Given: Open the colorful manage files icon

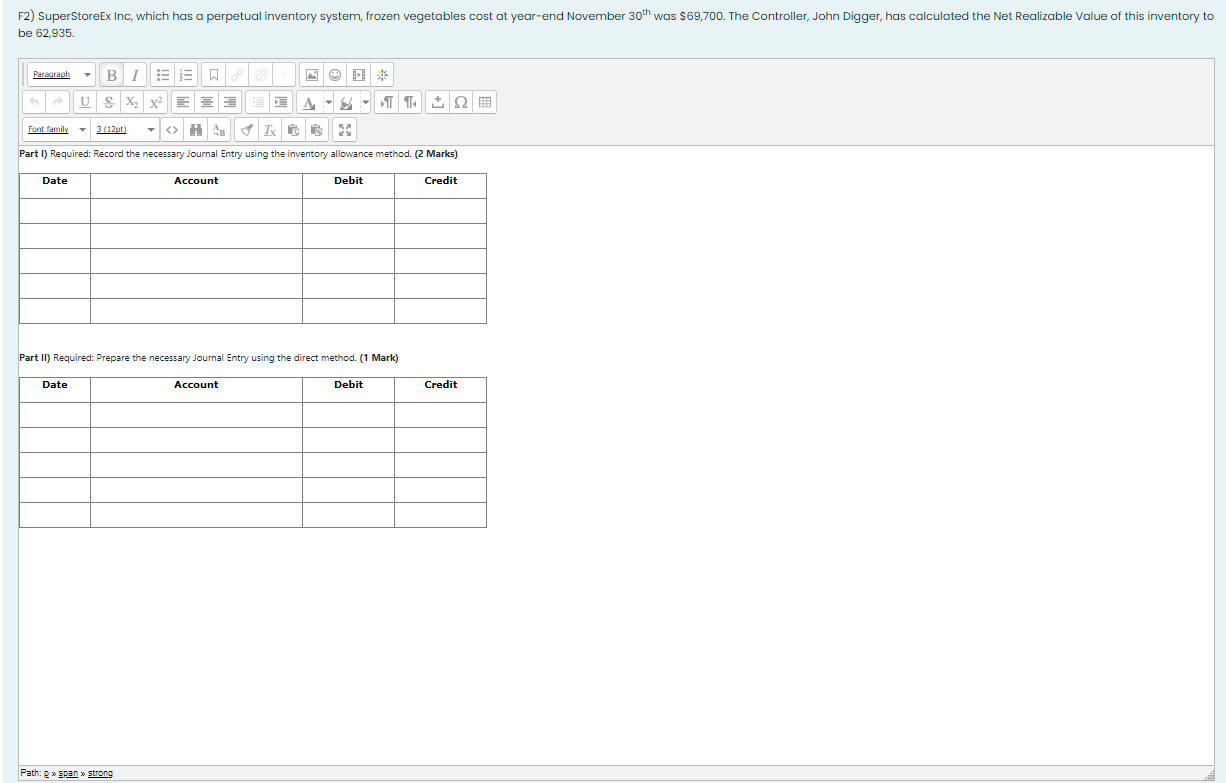Looking at the screenshot, I should pos(382,75).
